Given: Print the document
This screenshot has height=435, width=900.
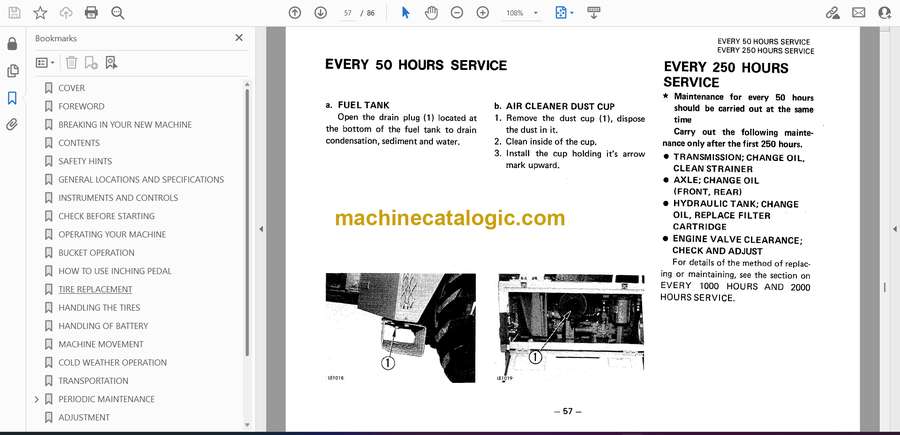Looking at the screenshot, I should click(x=91, y=13).
